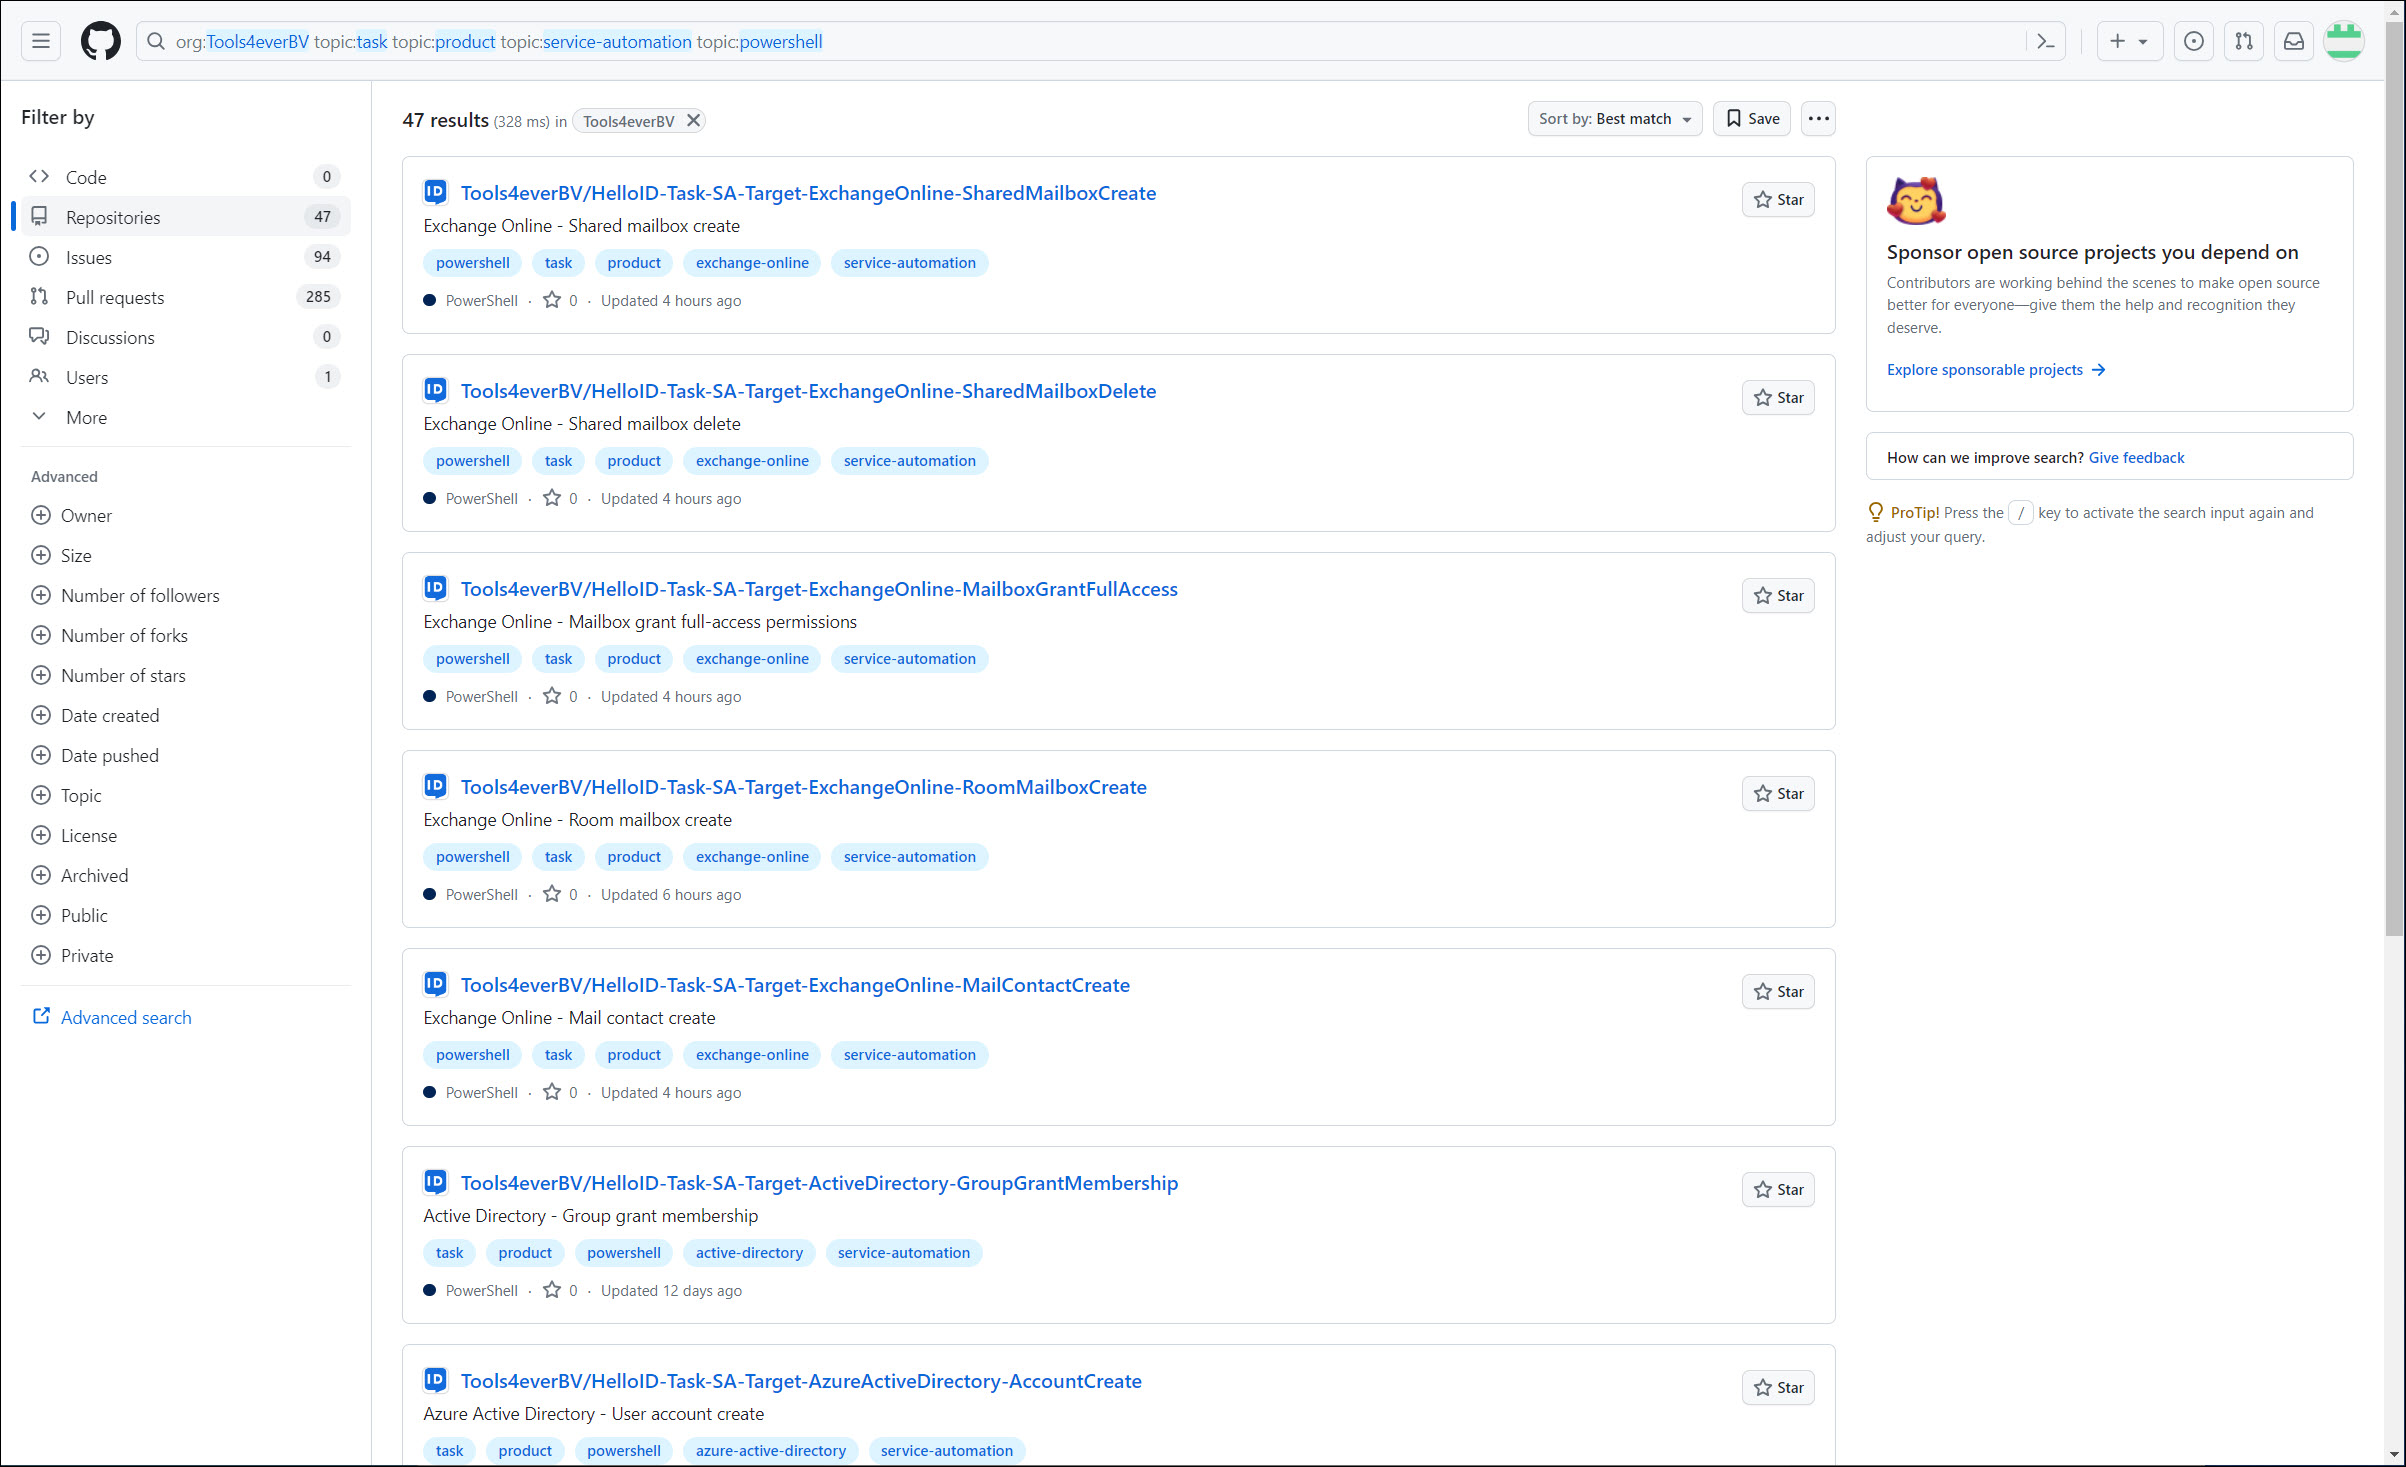This screenshot has height=1467, width=2406.
Task: Add a Size advanced filter
Action: (x=62, y=555)
